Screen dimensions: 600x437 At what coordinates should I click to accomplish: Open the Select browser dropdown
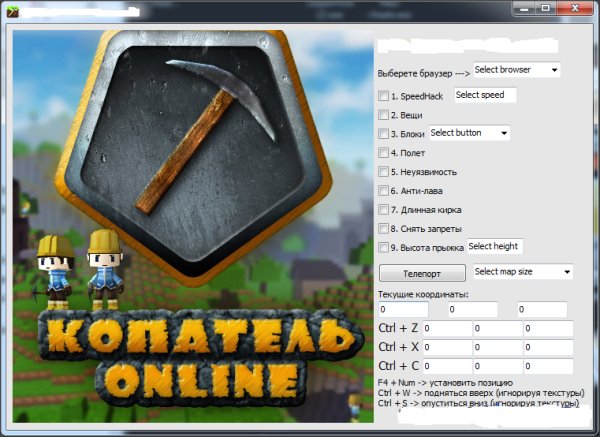click(x=517, y=70)
